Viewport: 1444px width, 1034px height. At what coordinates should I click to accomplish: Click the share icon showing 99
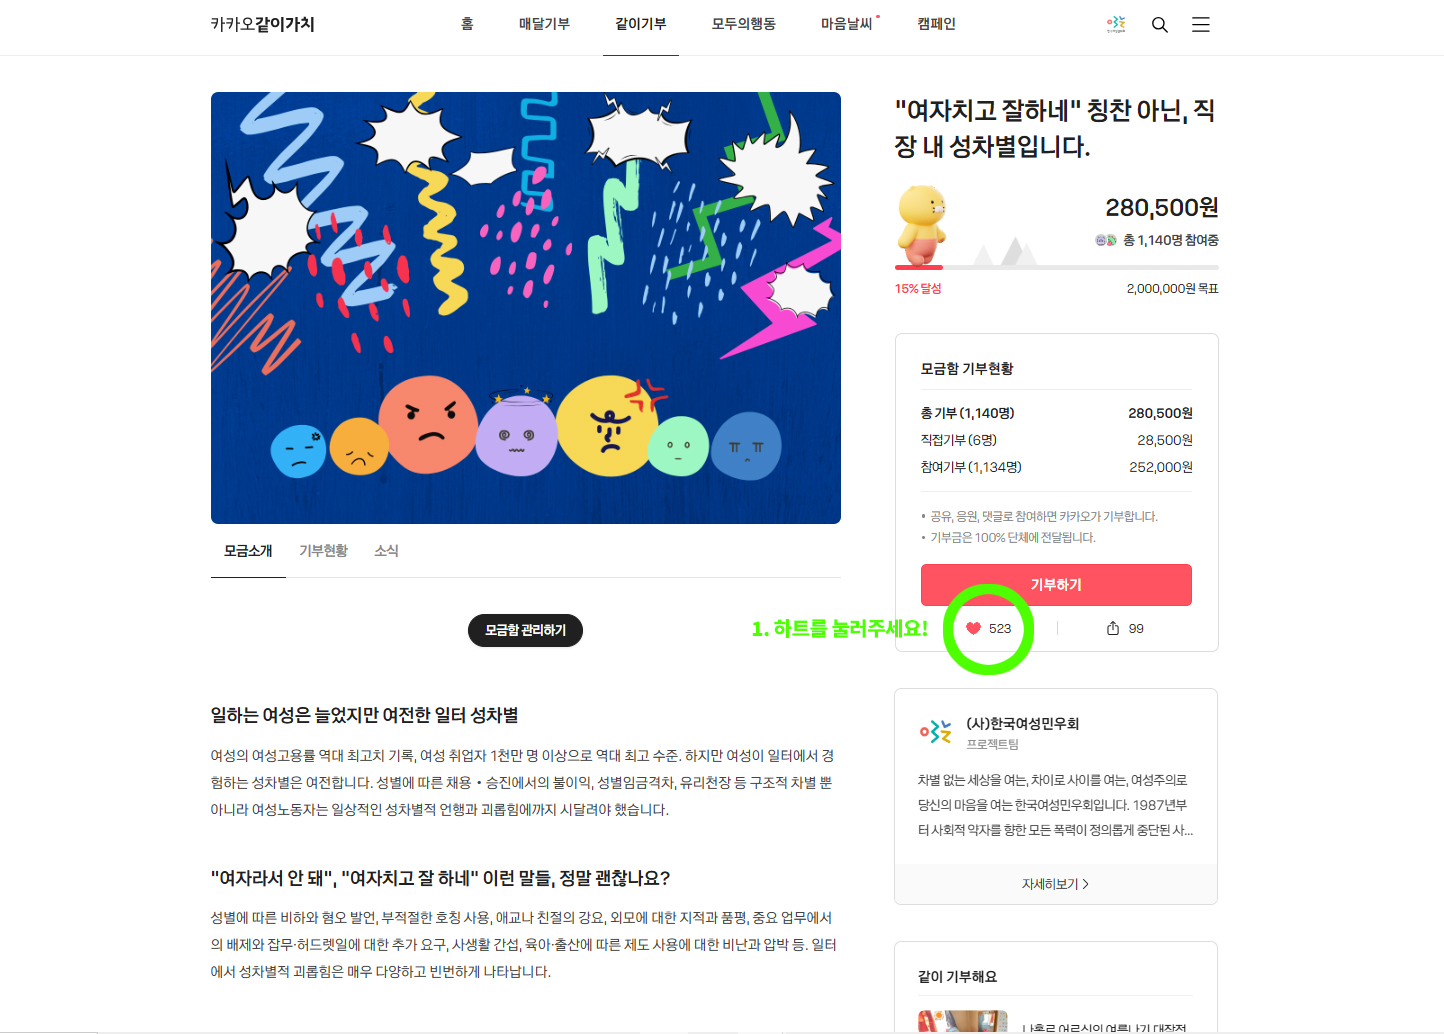(1113, 628)
